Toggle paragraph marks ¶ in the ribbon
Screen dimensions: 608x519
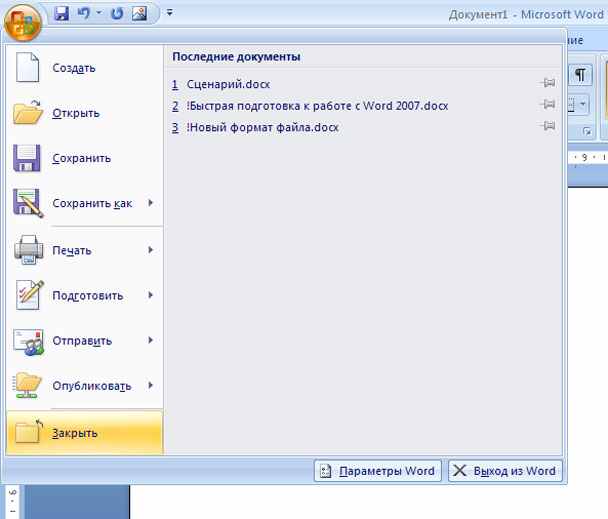click(580, 74)
